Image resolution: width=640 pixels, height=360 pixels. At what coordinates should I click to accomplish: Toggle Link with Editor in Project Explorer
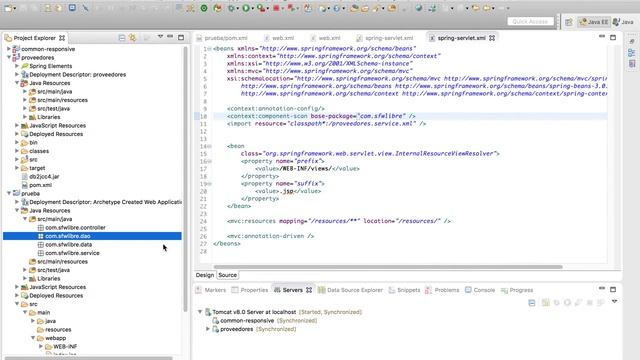click(x=133, y=38)
